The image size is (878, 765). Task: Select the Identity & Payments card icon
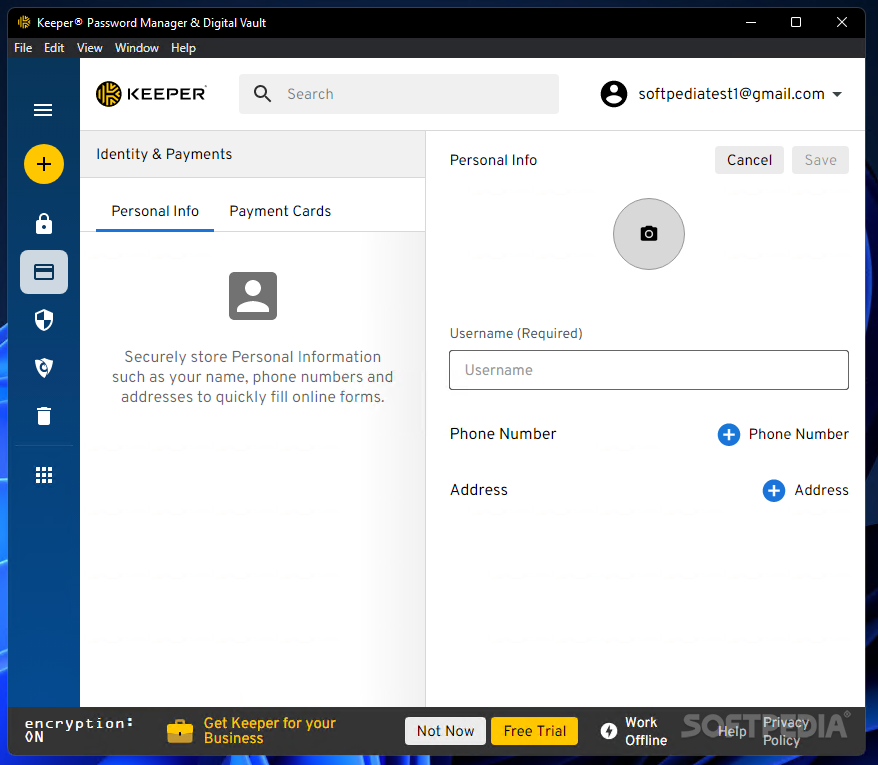pyautogui.click(x=44, y=272)
